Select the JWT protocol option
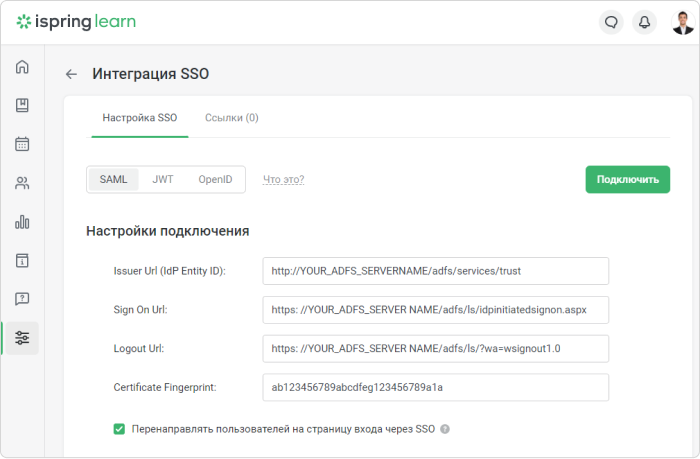The image size is (700, 459). point(163,179)
